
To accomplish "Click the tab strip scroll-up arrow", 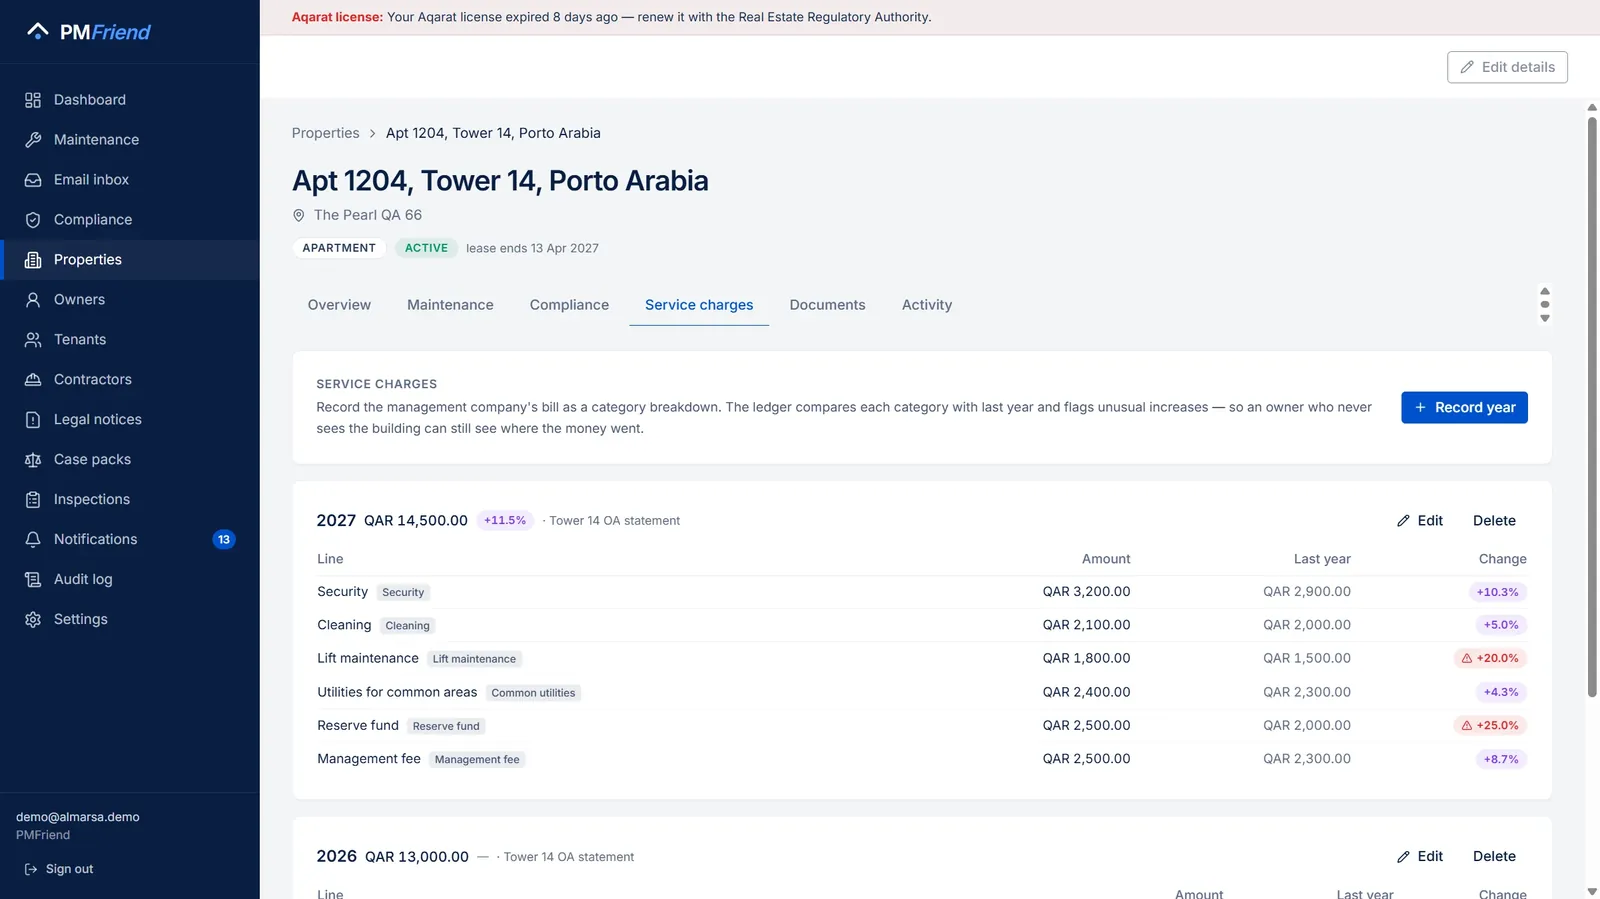I will click(1545, 291).
